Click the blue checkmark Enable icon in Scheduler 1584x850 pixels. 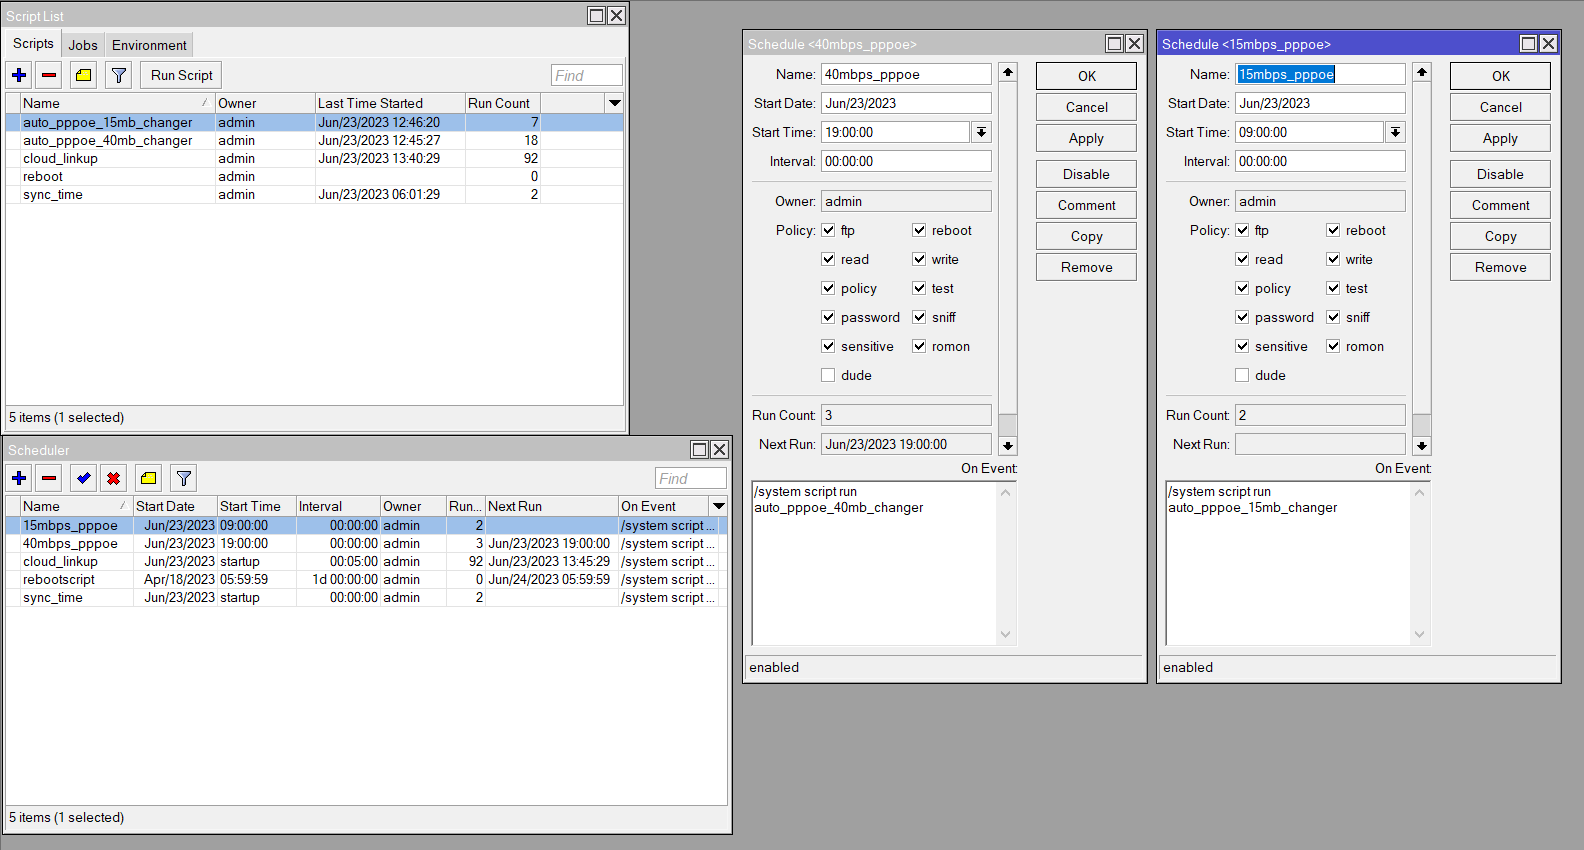[x=84, y=478]
